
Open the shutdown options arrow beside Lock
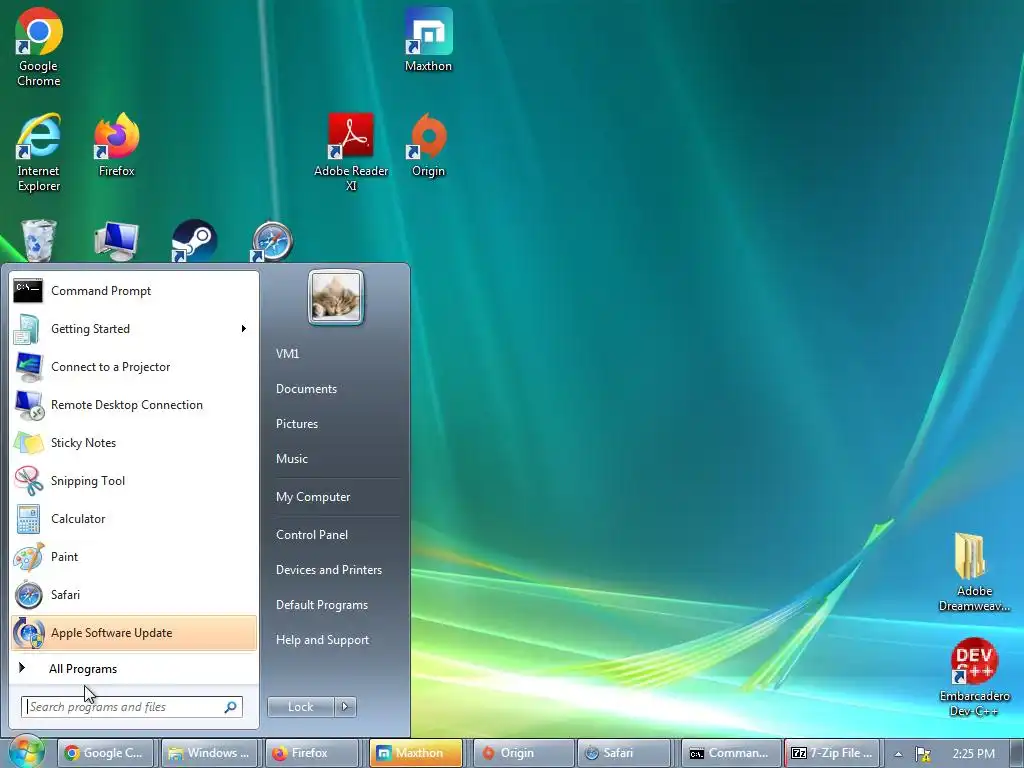(x=345, y=707)
